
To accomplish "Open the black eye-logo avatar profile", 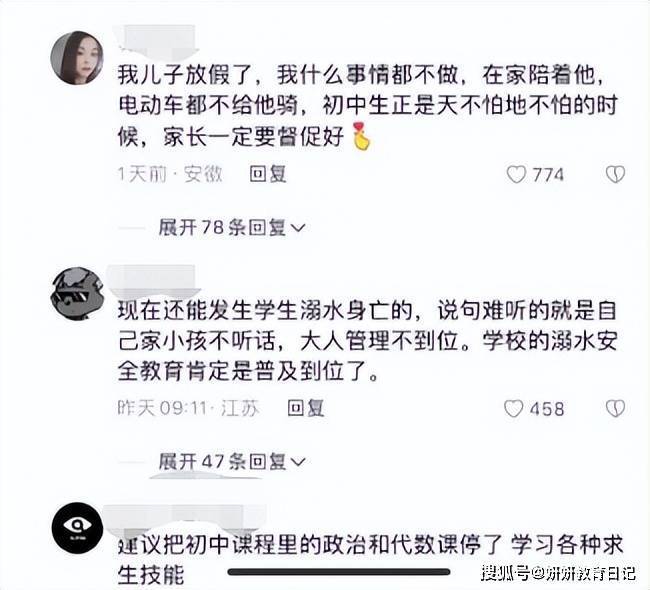I will (77, 527).
